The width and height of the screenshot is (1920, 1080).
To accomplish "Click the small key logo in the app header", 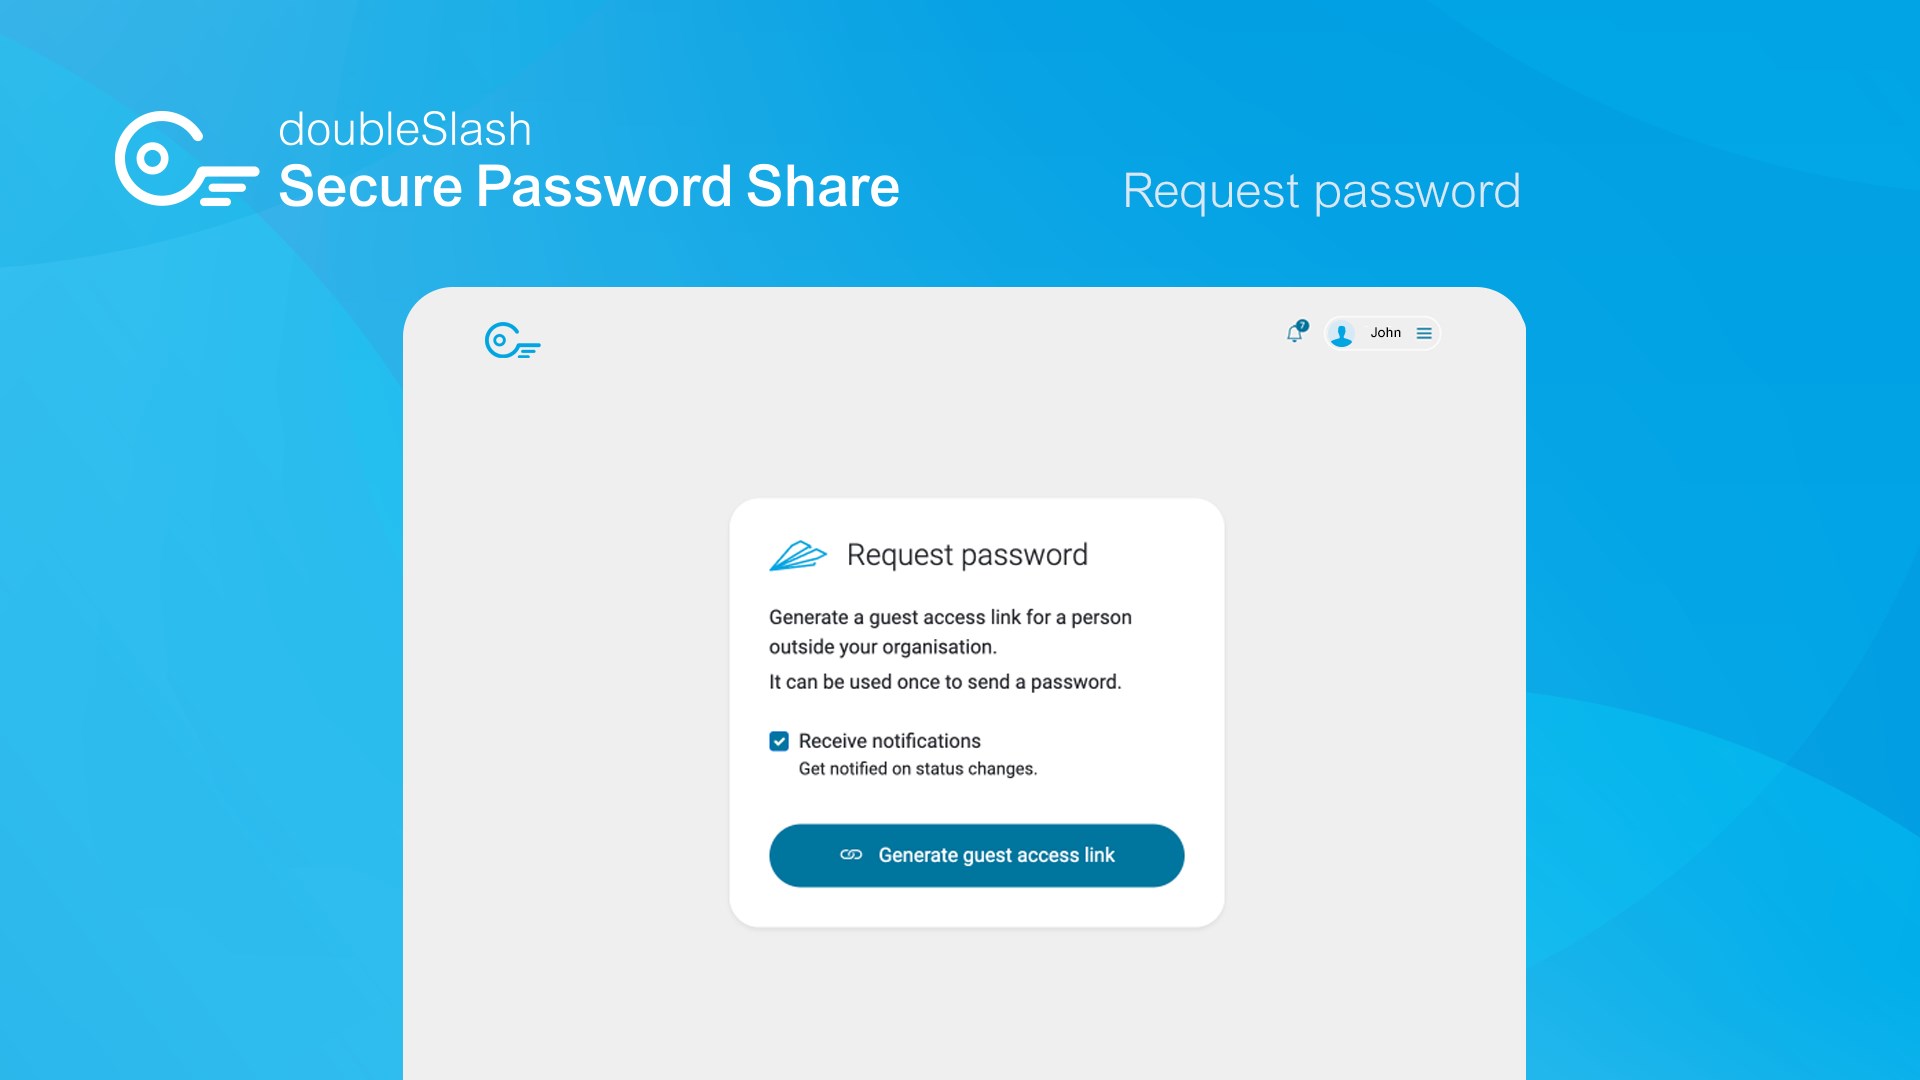I will pyautogui.click(x=512, y=340).
